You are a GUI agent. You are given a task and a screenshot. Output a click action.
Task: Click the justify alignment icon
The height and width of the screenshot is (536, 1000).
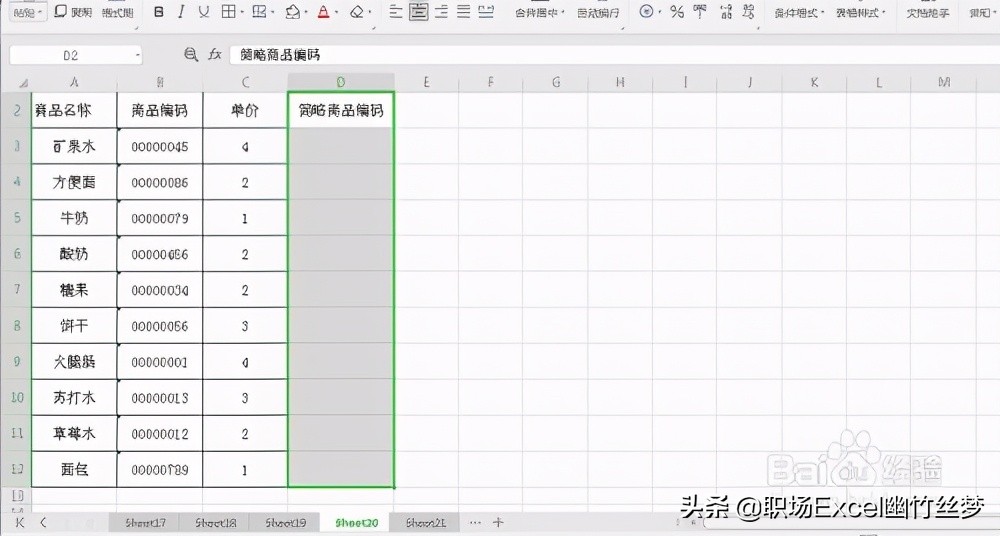[464, 11]
